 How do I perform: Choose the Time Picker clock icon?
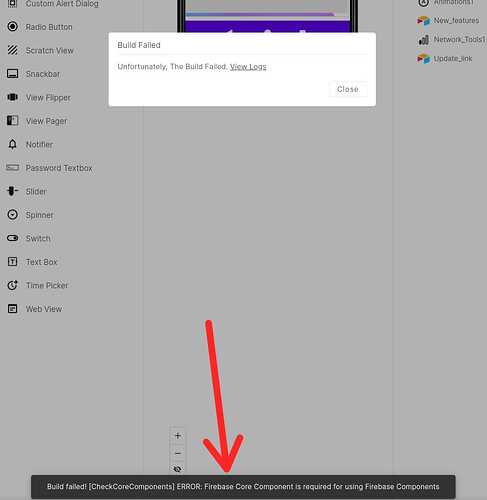click(13, 285)
